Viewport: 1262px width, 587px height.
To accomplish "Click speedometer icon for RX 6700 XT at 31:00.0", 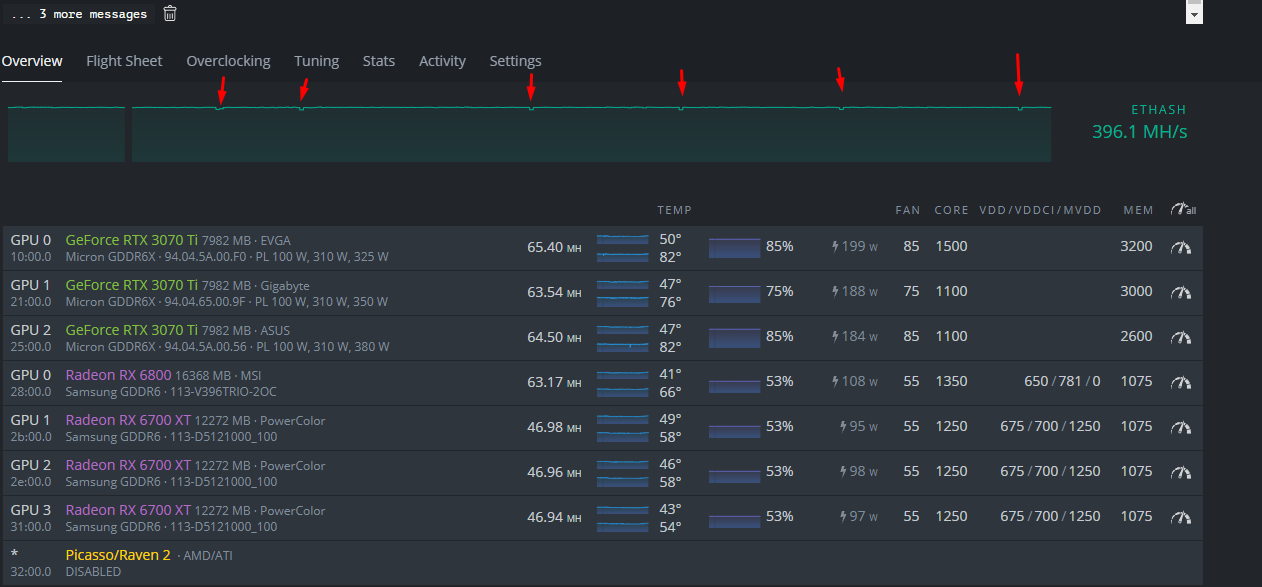I will pyautogui.click(x=1181, y=517).
